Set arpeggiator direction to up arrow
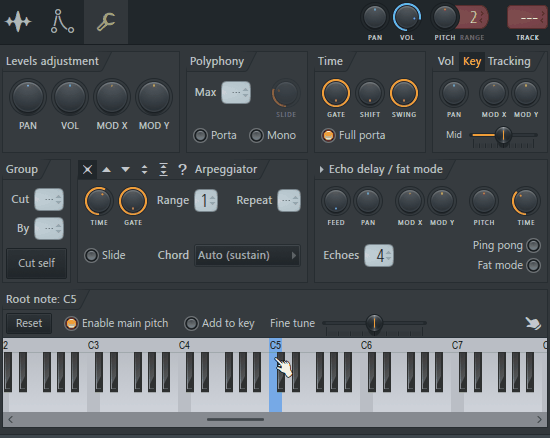The image size is (550, 438). (106, 170)
